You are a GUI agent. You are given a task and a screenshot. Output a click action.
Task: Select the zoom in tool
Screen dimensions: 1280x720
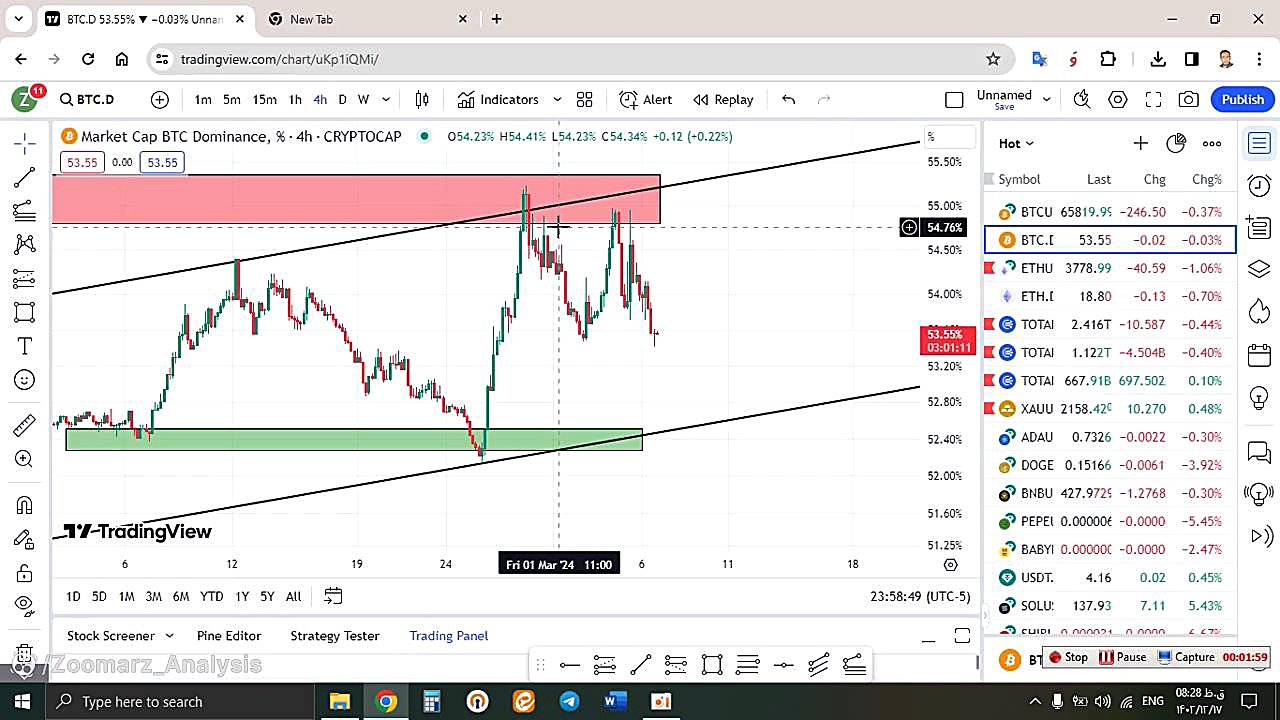coord(25,459)
